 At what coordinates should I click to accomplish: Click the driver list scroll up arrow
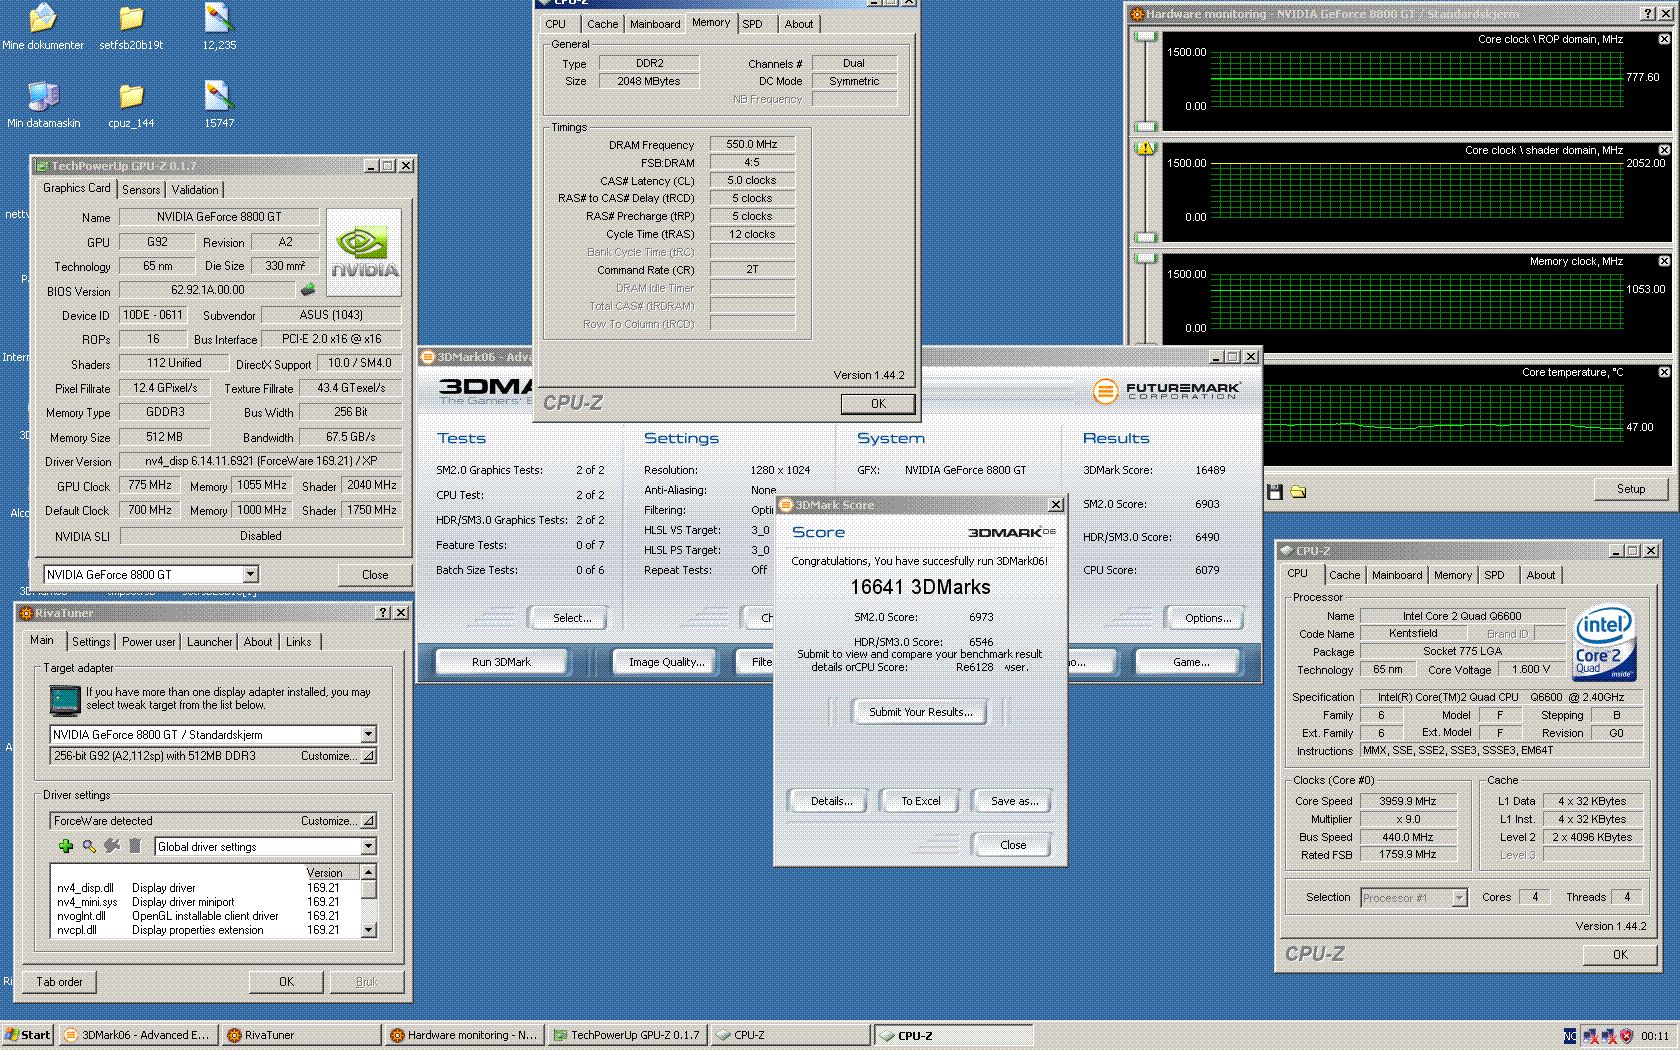[368, 872]
